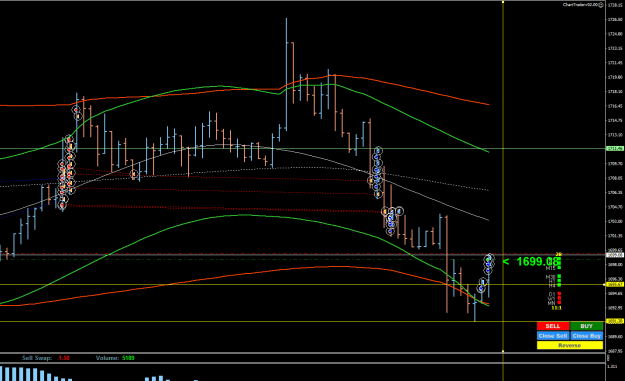This screenshot has height=381, width=625.
Task: Click the green 1699.08 price readout
Action: [x=537, y=261]
